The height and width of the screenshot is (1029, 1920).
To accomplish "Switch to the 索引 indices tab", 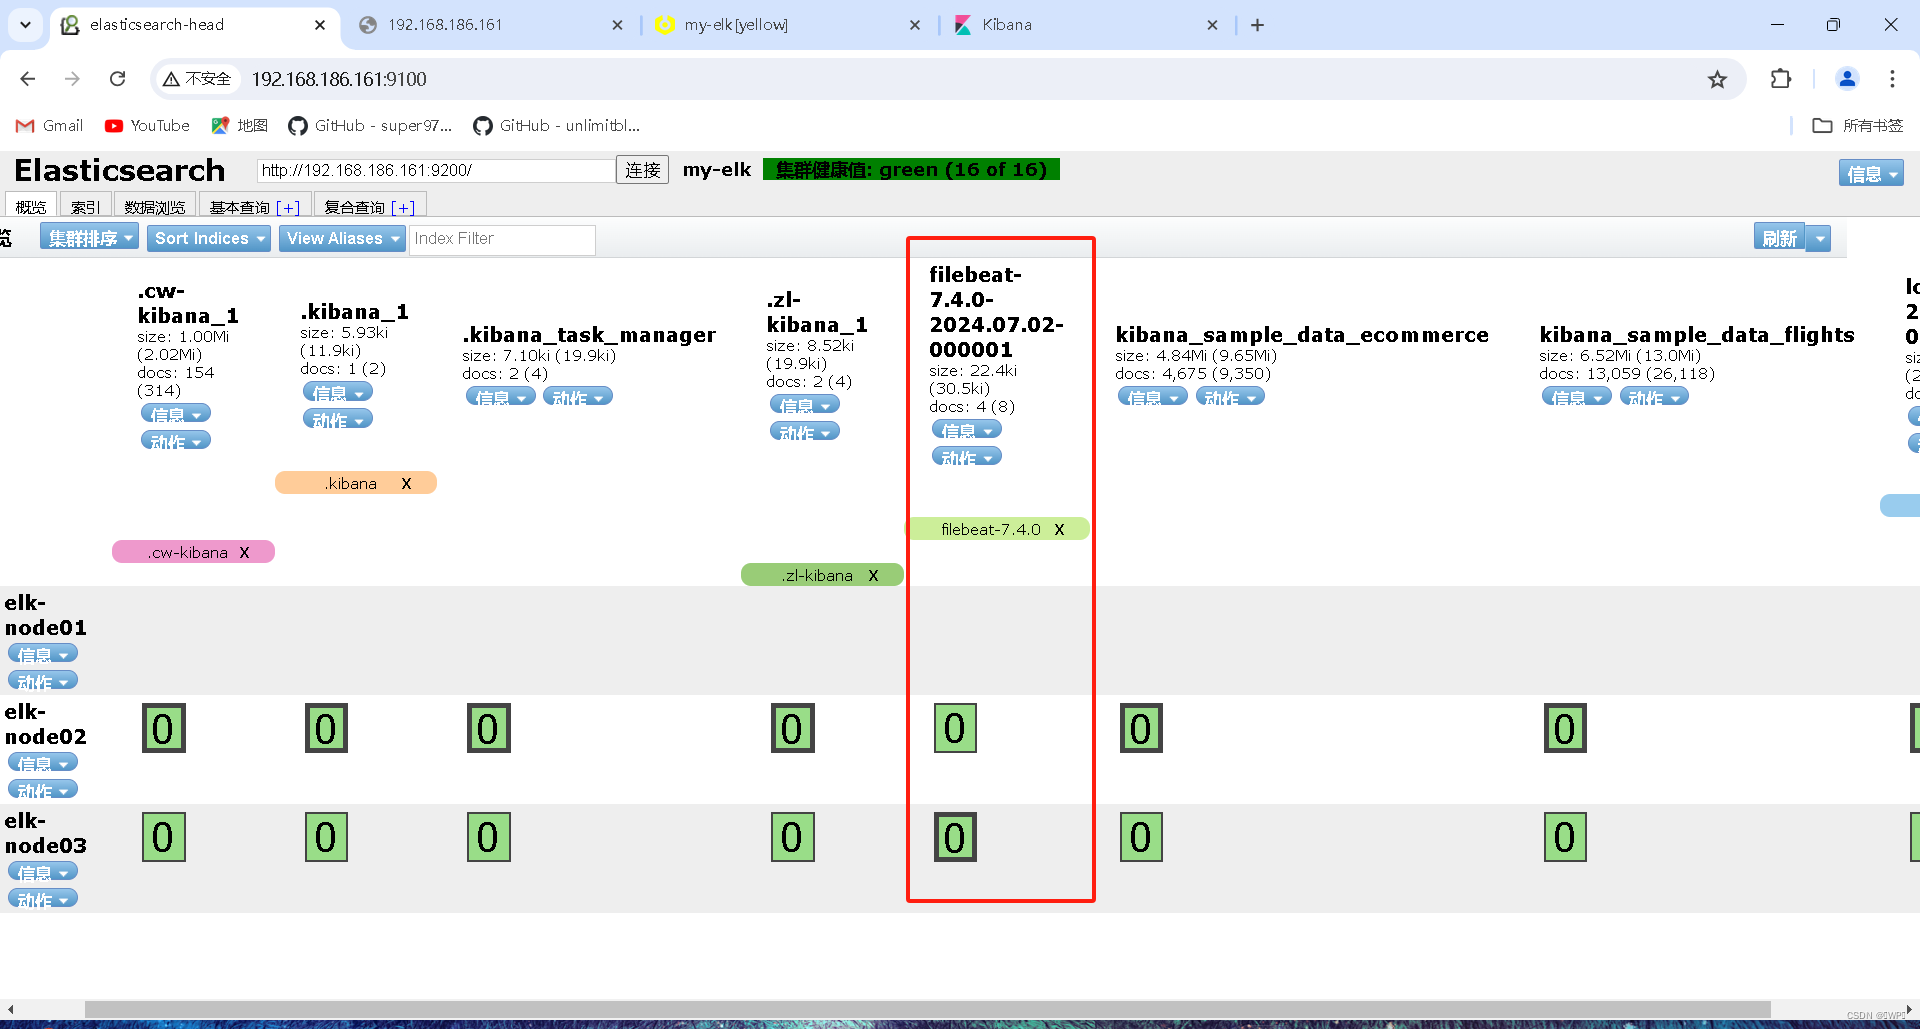I will coord(85,207).
